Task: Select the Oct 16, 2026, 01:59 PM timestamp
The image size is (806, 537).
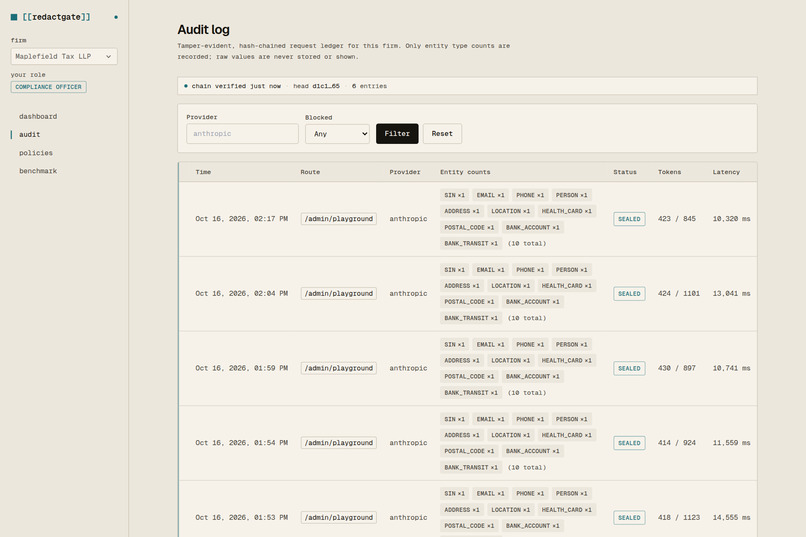Action: pyautogui.click(x=242, y=368)
